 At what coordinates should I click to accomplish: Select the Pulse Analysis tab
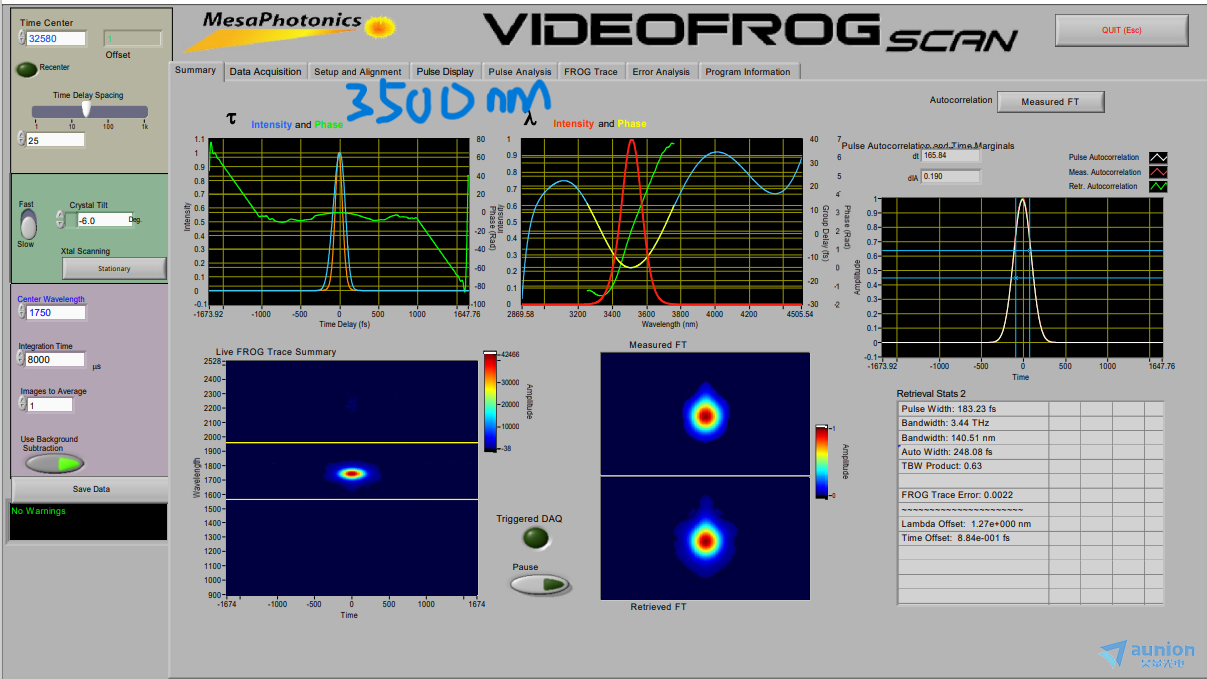point(520,72)
